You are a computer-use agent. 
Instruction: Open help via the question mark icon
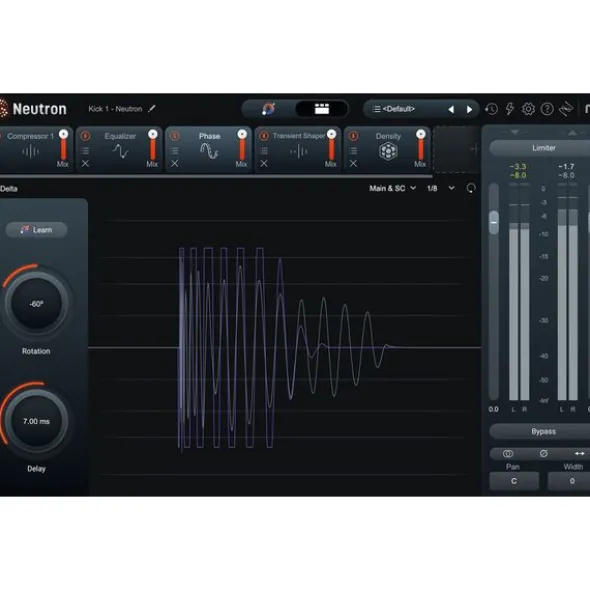coord(547,109)
